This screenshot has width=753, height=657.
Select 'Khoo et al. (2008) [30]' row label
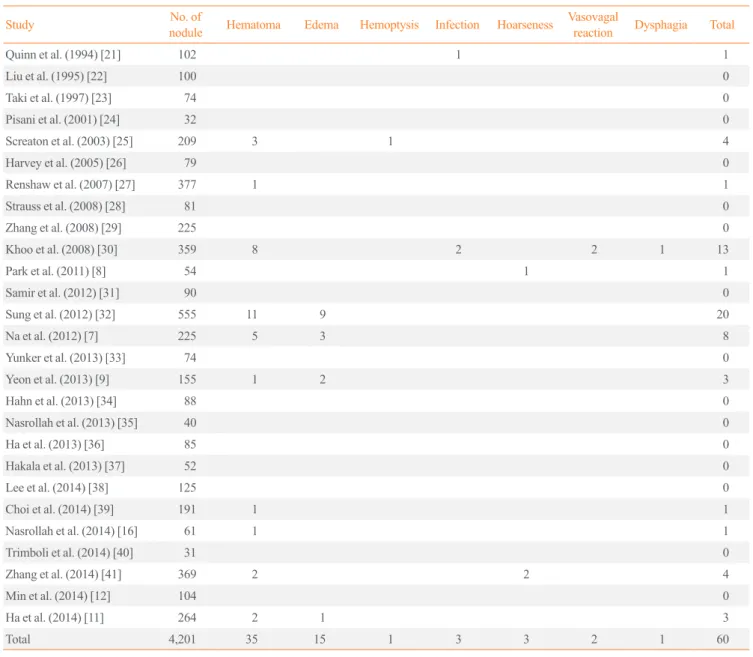[61, 249]
